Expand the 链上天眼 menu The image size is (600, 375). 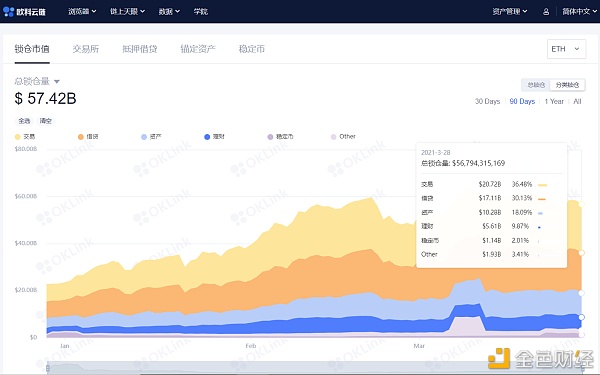[x=127, y=12]
